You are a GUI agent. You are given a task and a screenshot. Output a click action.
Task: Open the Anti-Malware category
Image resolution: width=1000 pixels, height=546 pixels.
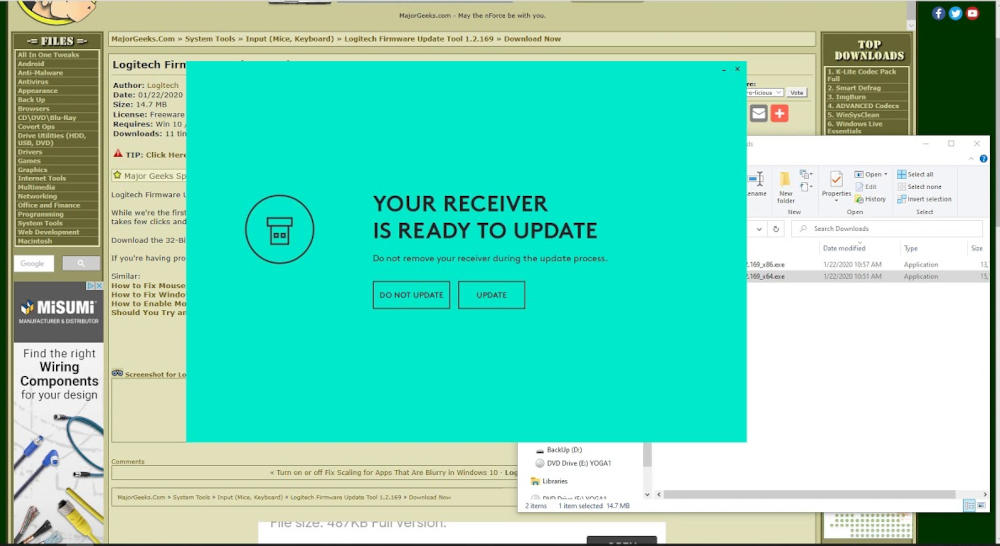click(x=40, y=73)
